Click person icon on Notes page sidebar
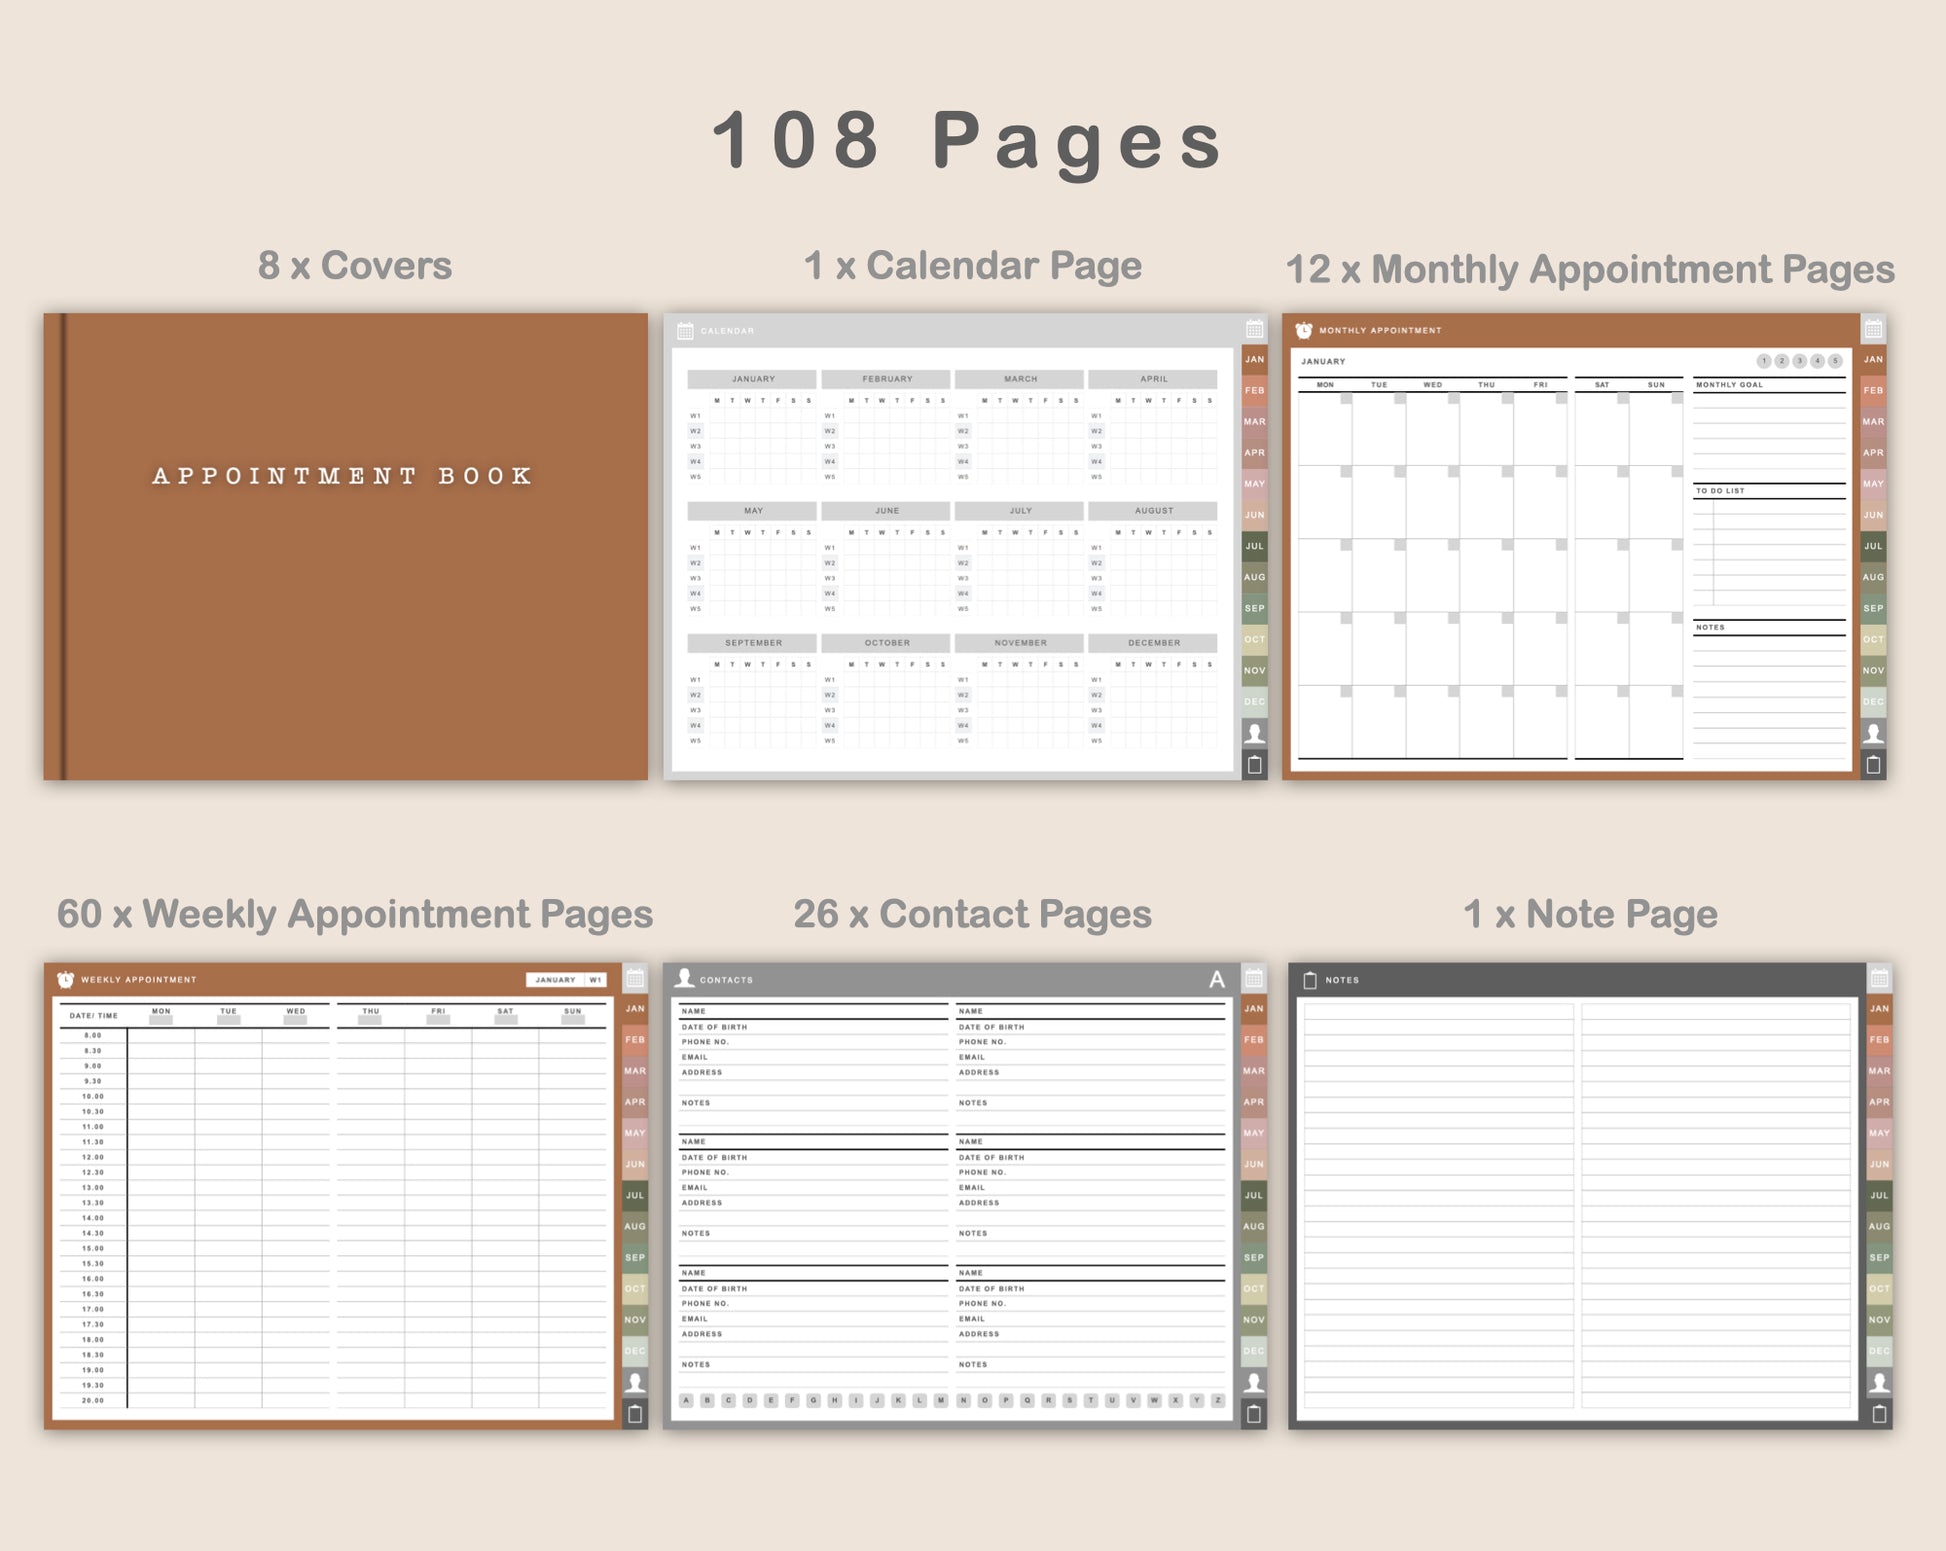The height and width of the screenshot is (1551, 1946). 1879,1382
